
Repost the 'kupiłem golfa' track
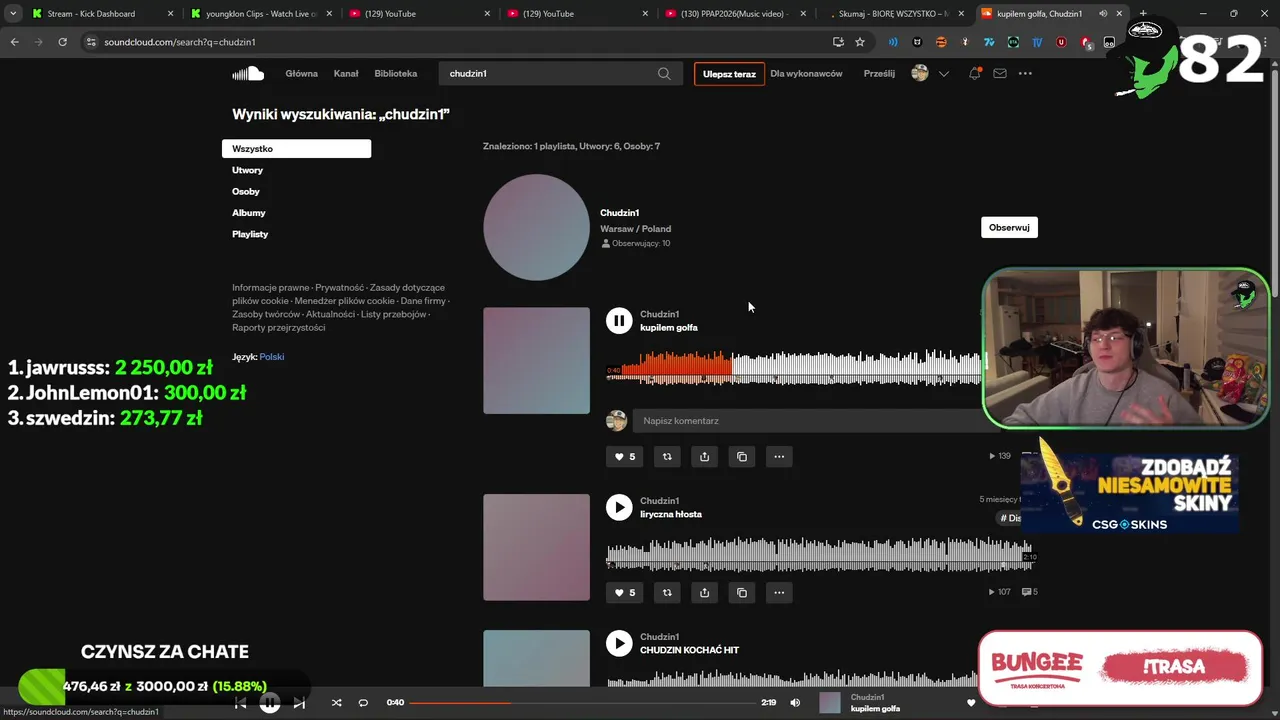pyautogui.click(x=667, y=456)
